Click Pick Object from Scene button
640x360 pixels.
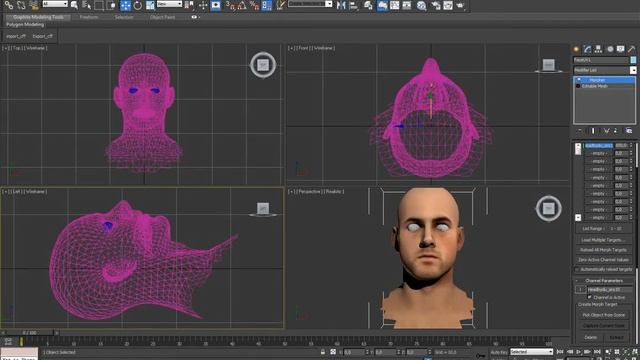coord(603,315)
